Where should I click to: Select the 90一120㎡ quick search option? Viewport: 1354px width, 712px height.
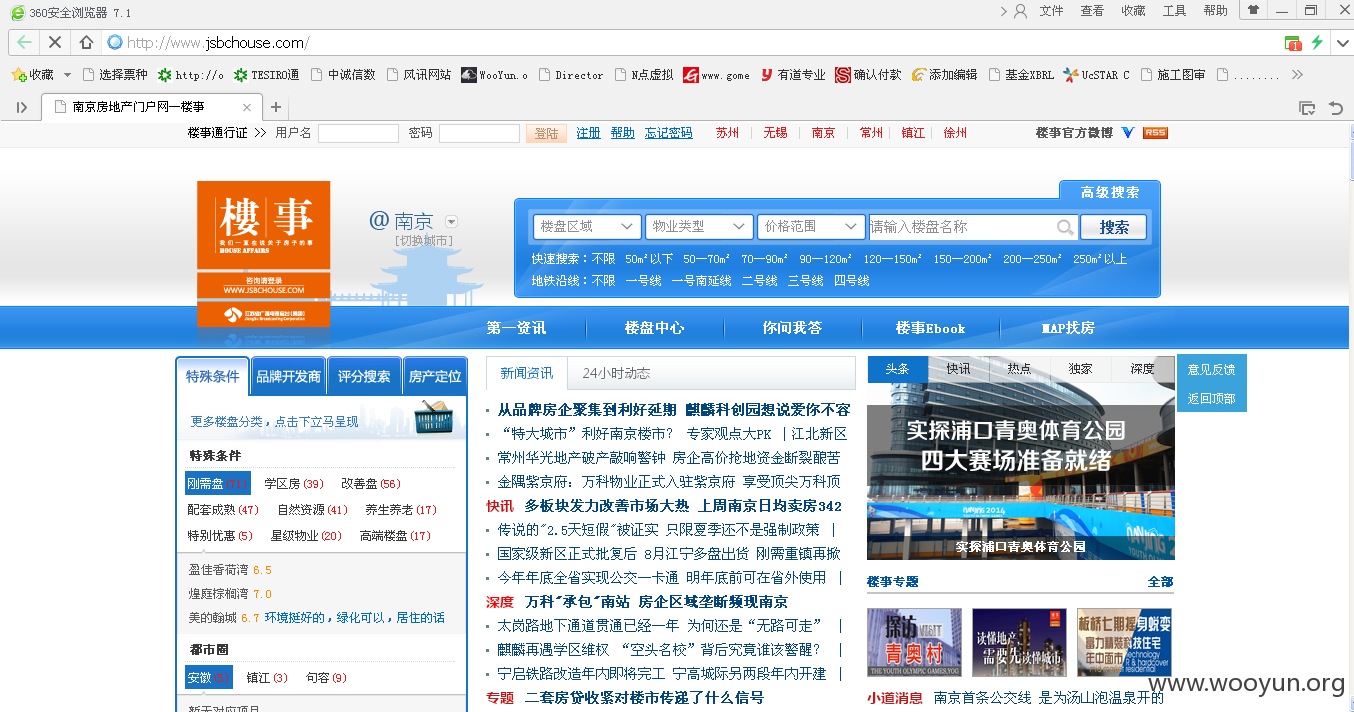[825, 259]
